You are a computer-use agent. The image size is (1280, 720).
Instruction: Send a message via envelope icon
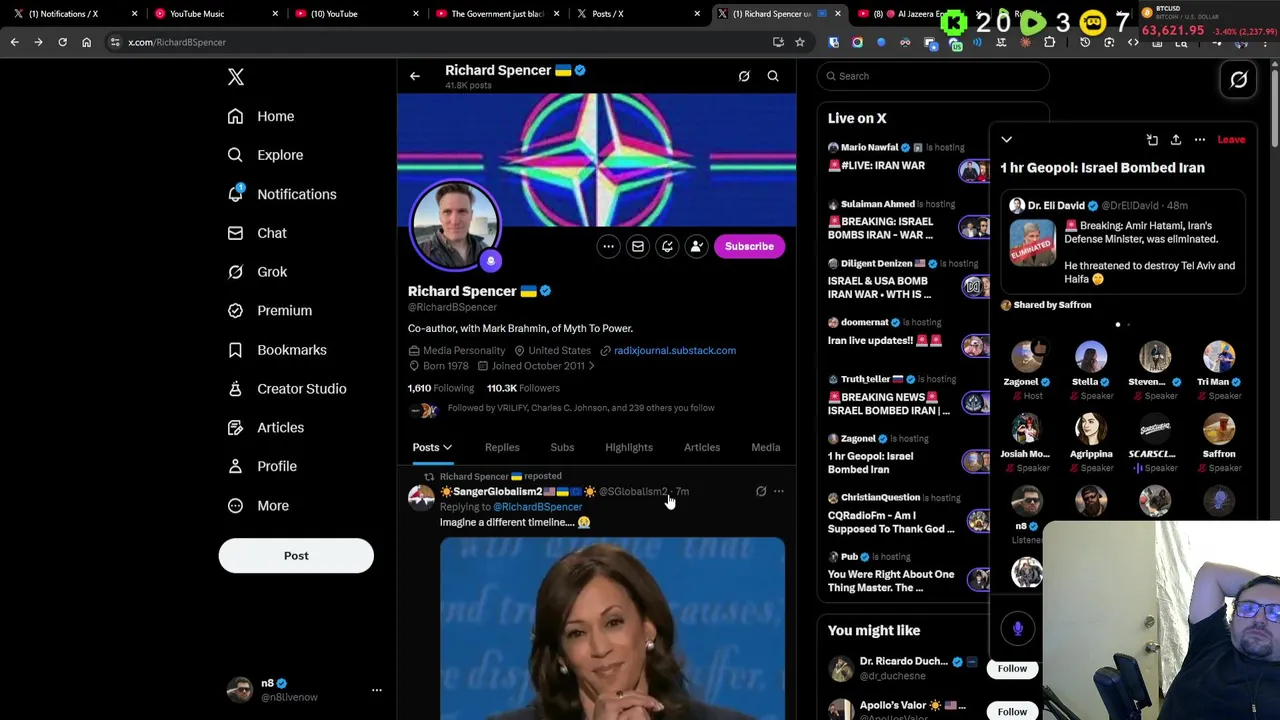[637, 246]
